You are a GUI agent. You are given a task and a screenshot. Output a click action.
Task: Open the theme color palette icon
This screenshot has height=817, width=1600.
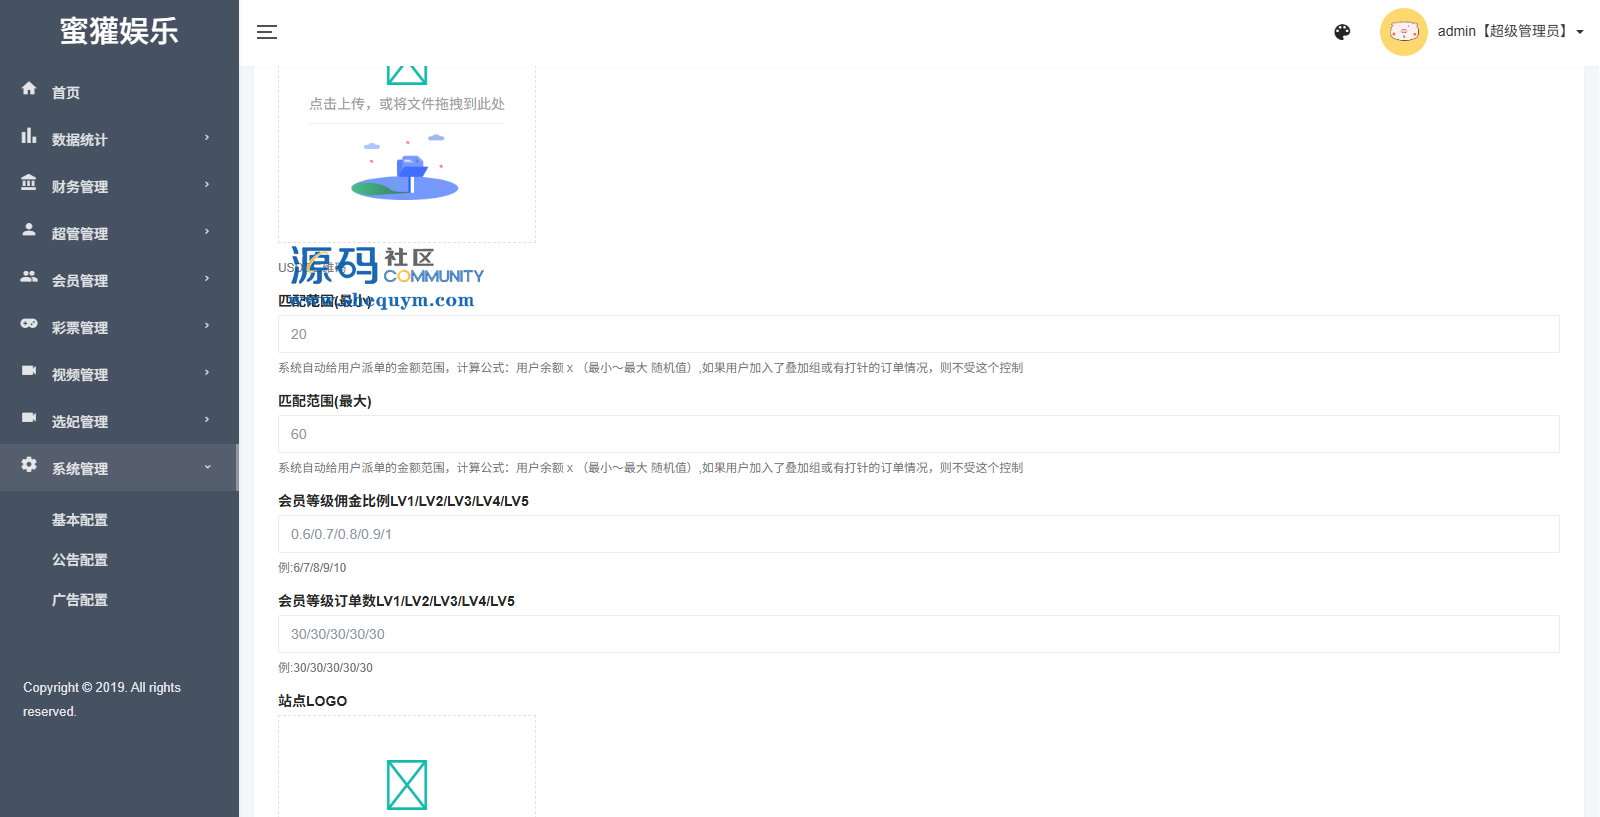click(x=1342, y=32)
